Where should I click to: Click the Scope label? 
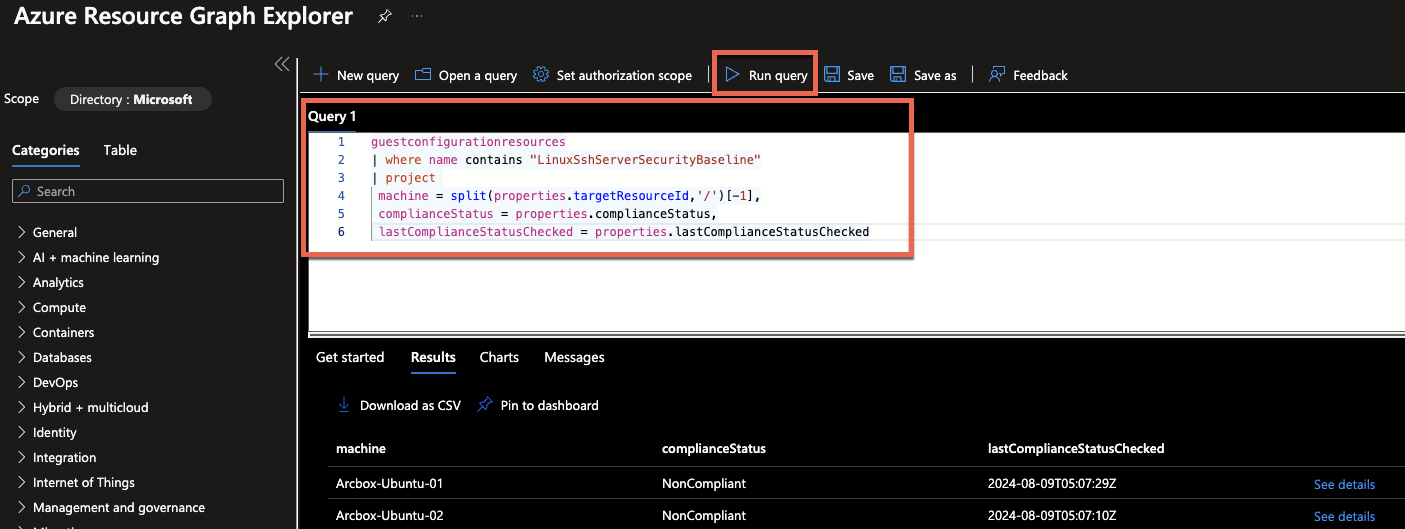22,99
